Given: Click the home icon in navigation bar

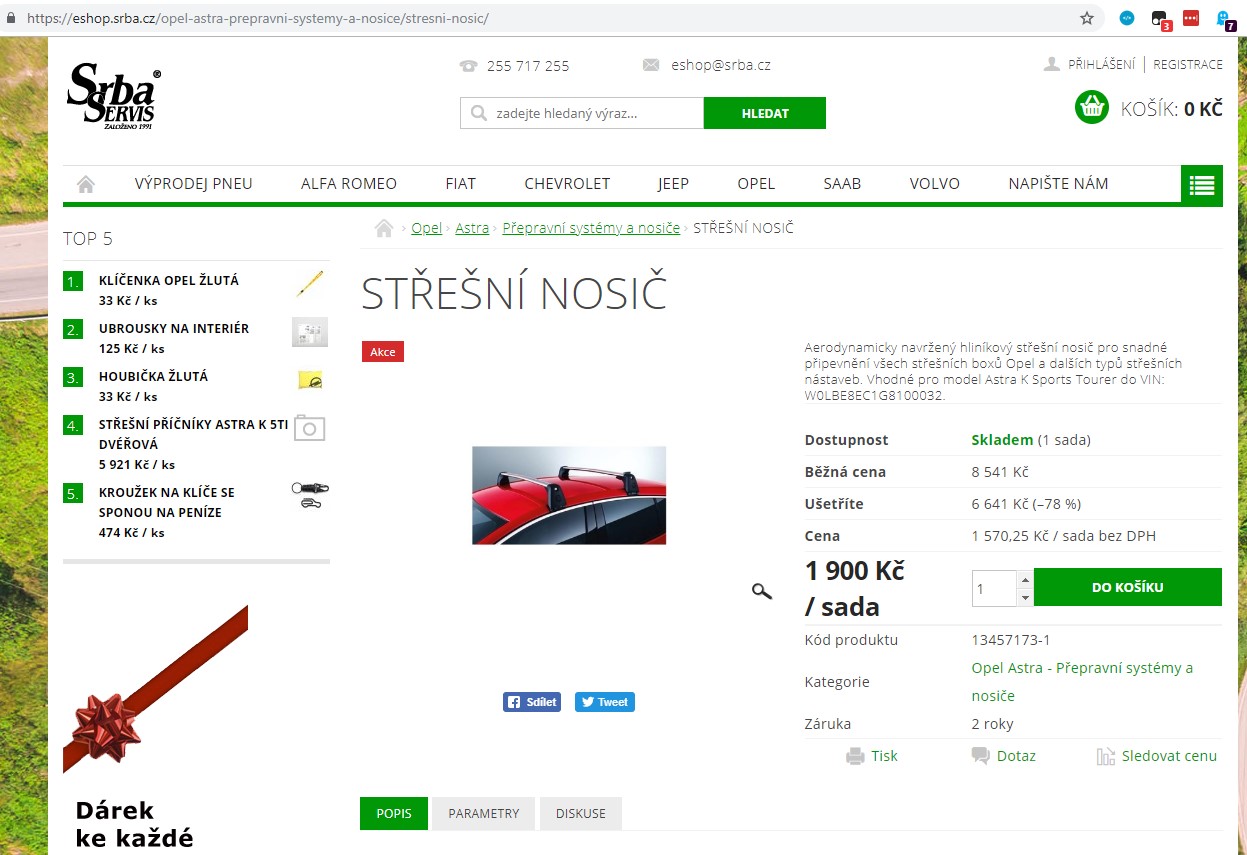Looking at the screenshot, I should coord(86,184).
